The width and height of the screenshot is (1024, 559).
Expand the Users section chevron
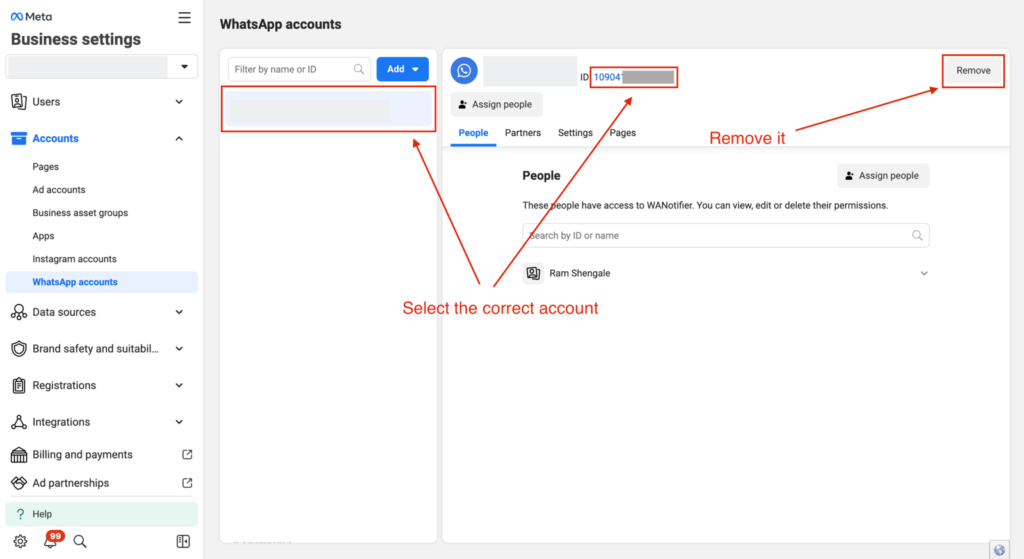pos(179,102)
